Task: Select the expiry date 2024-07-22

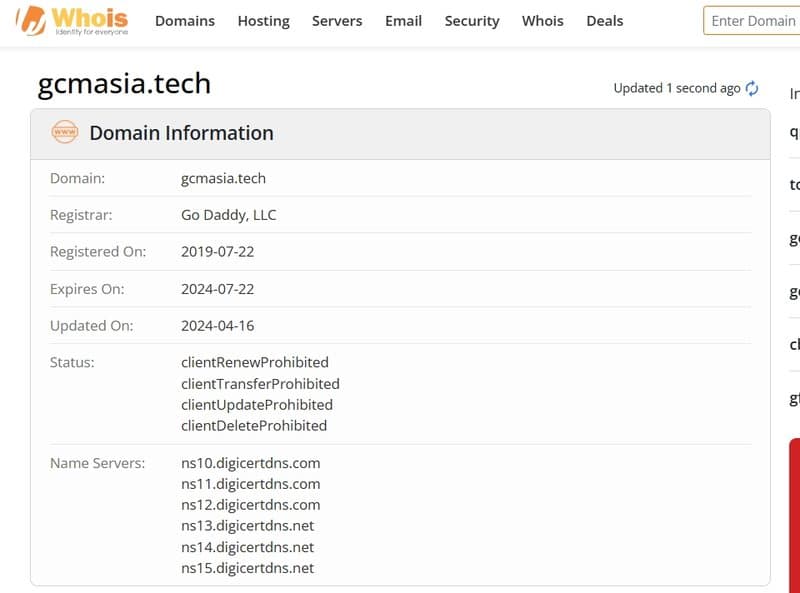Action: (217, 289)
